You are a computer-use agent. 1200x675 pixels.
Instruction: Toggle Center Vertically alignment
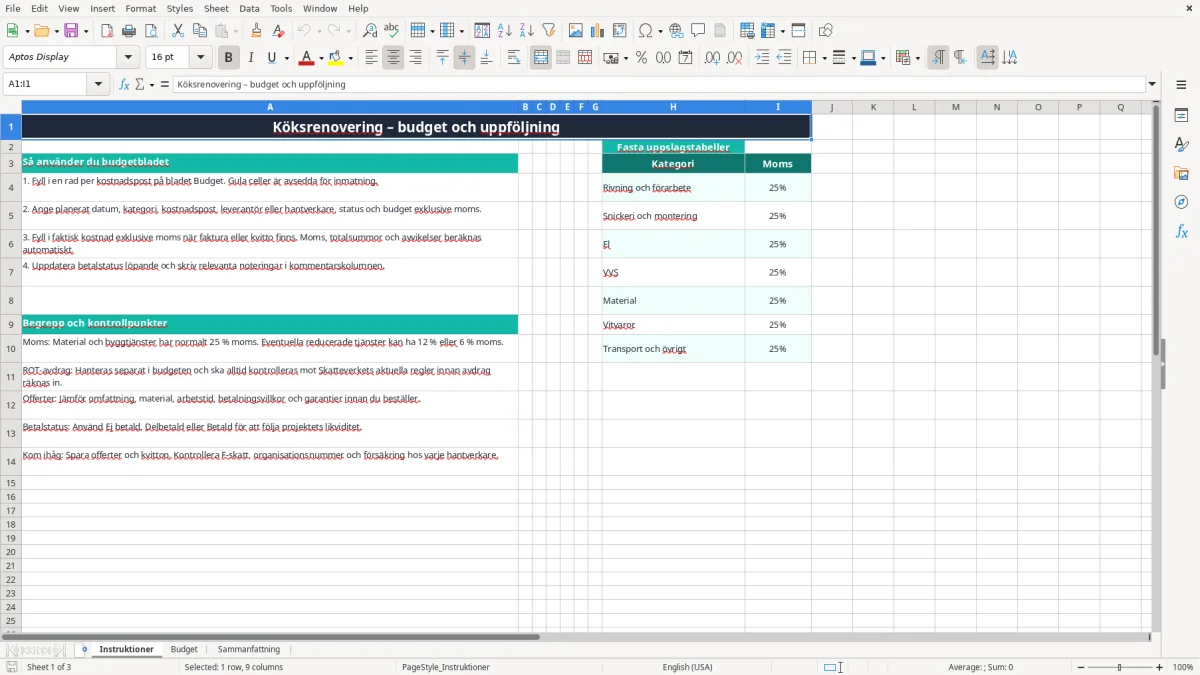464,58
